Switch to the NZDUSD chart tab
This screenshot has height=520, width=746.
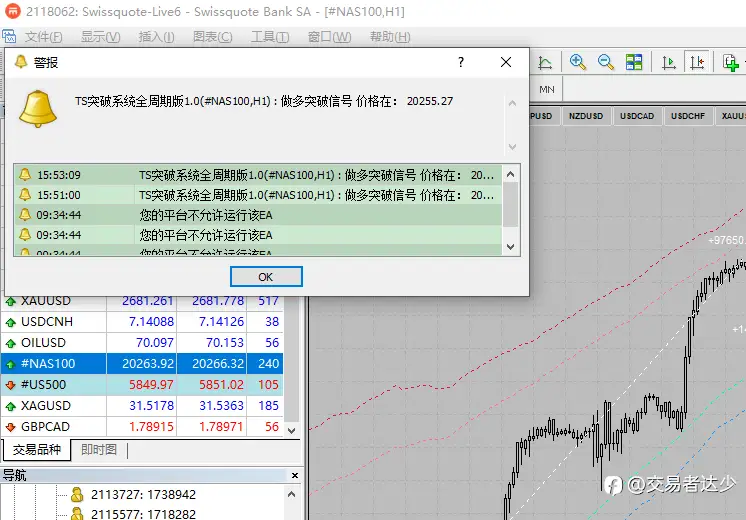586,116
